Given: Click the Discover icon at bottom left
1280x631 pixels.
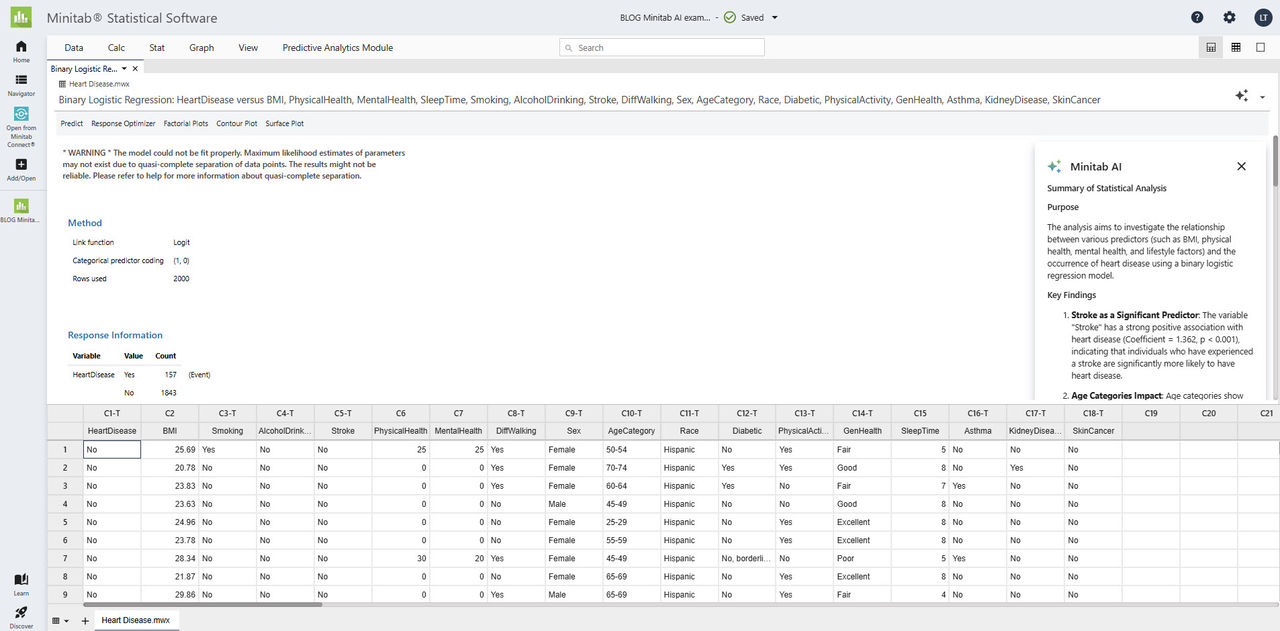Looking at the screenshot, I should (x=20, y=611).
